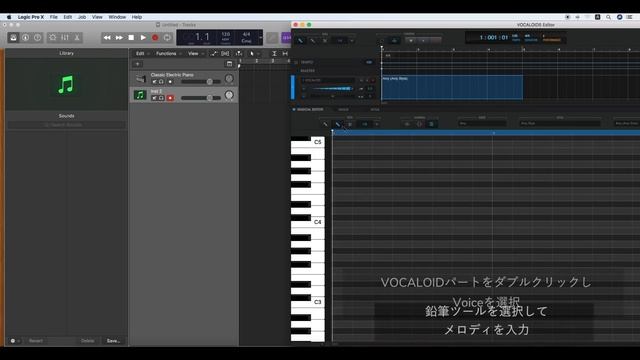640x360 pixels.
Task: Open the File menu in macOS menu bar
Action: click(53, 17)
